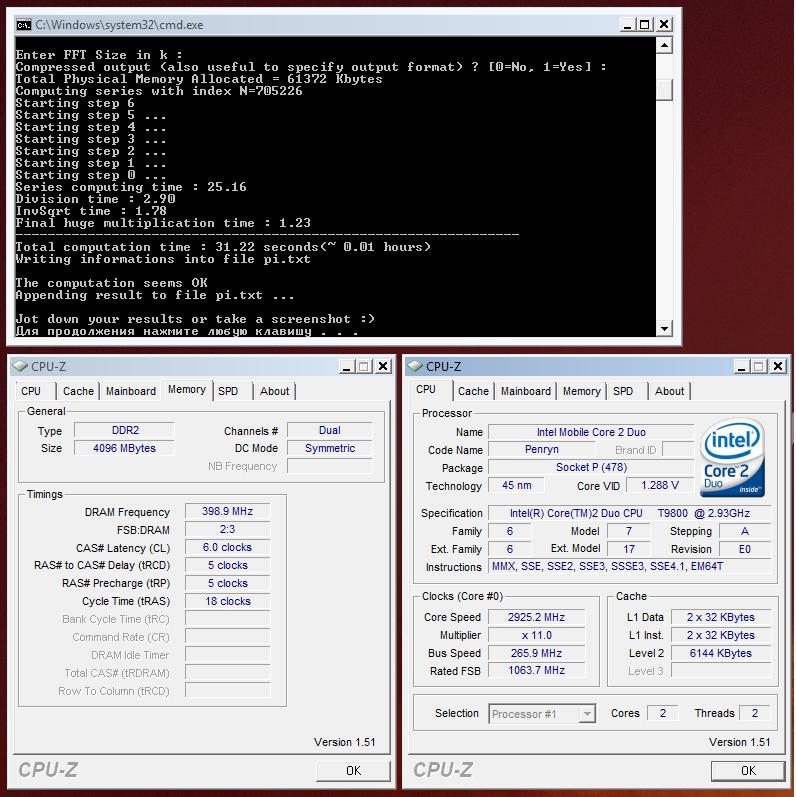Click the Revision E0 value
The image size is (796, 797).
coord(745,549)
